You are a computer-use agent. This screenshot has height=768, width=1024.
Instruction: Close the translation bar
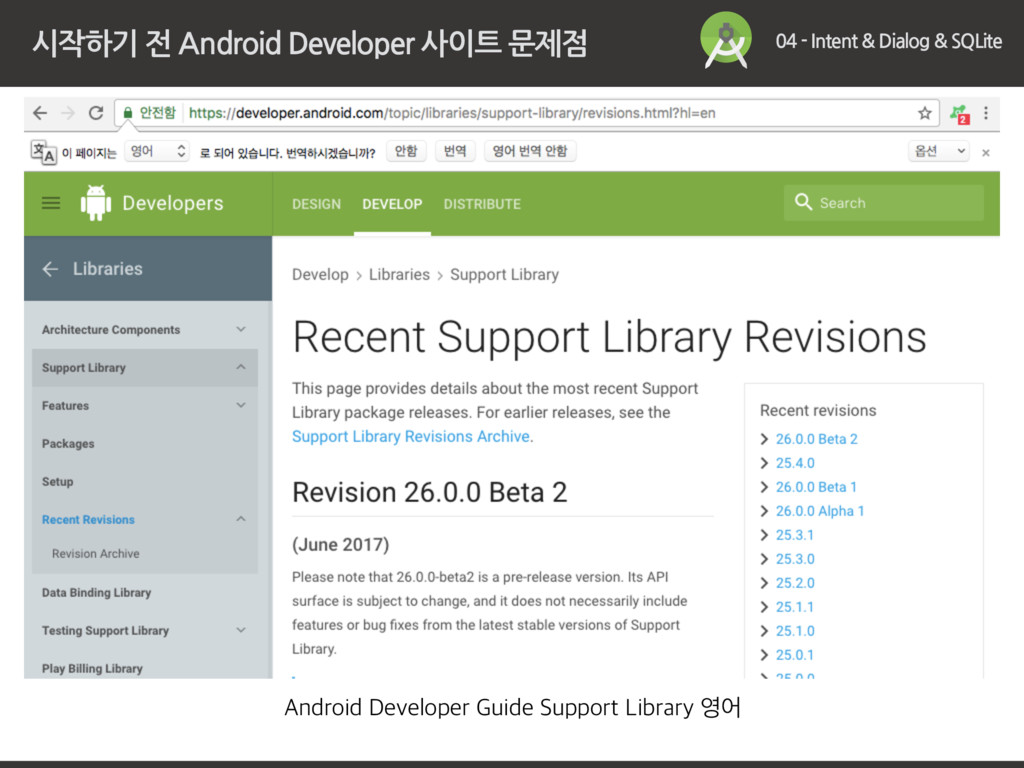(x=985, y=152)
